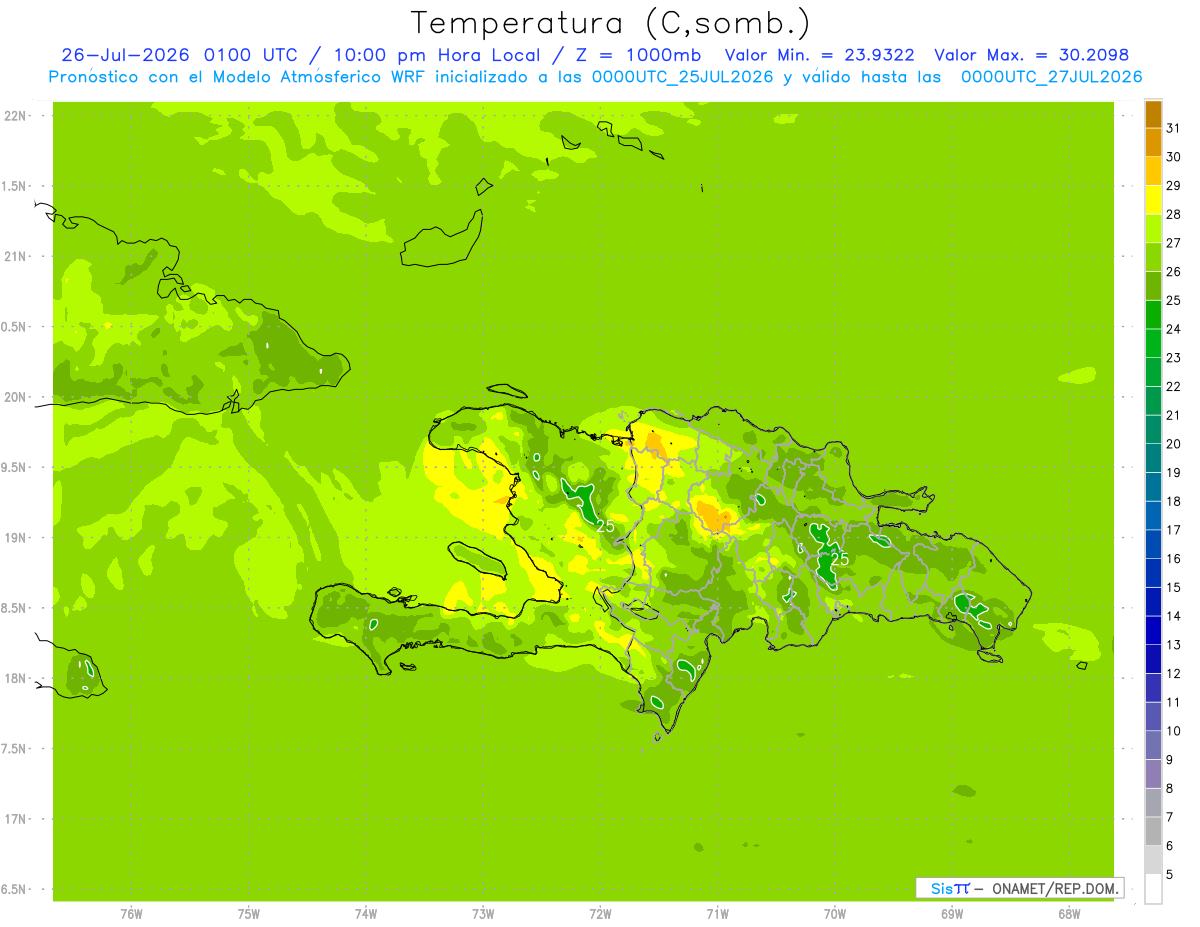Click the 12 label on the color scale
Image resolution: width=1200 pixels, height=927 pixels.
[1173, 673]
